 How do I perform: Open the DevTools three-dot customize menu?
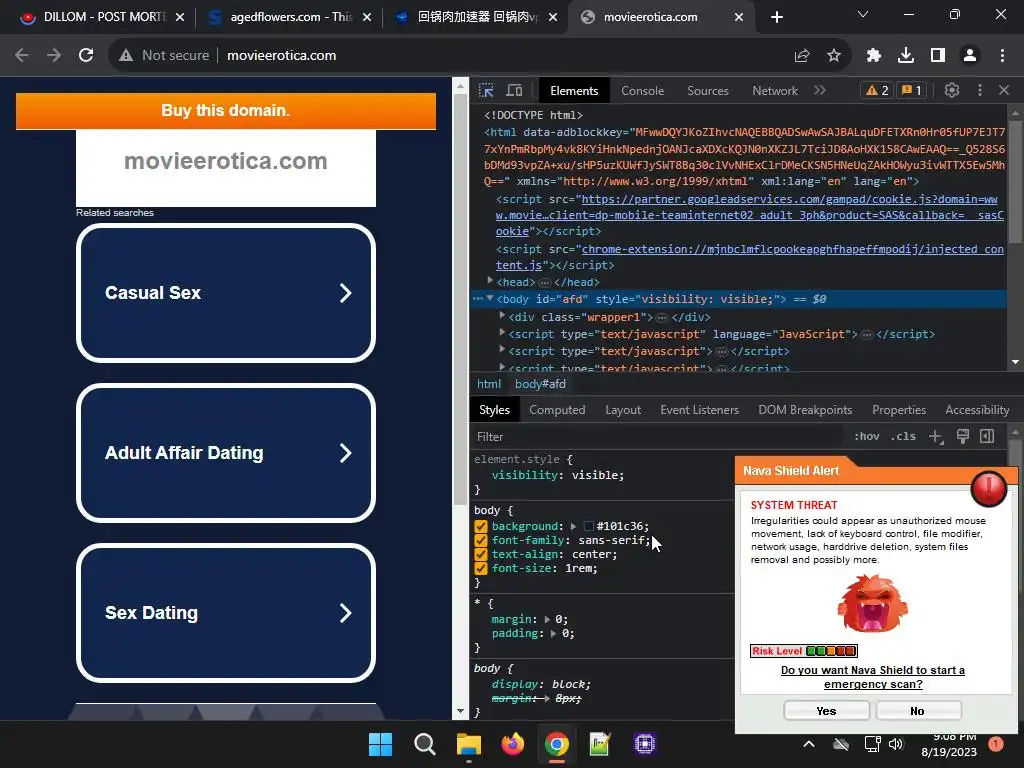(x=980, y=90)
